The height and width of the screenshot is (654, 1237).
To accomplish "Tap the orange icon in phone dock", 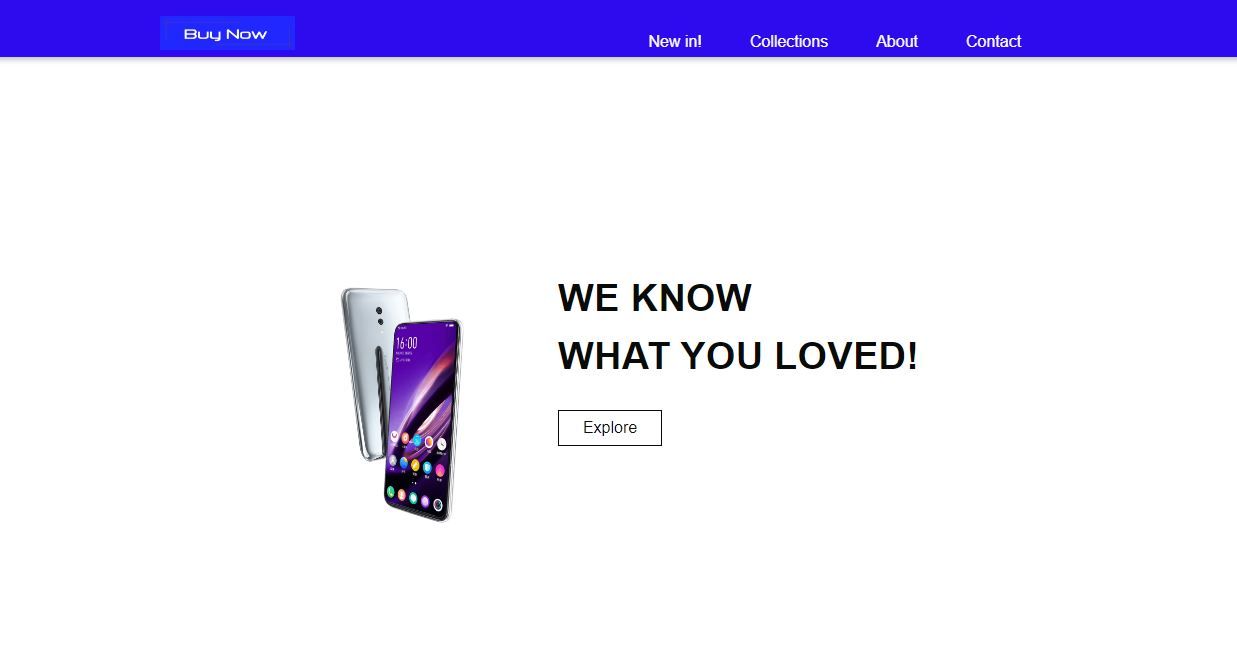I will point(402,494).
